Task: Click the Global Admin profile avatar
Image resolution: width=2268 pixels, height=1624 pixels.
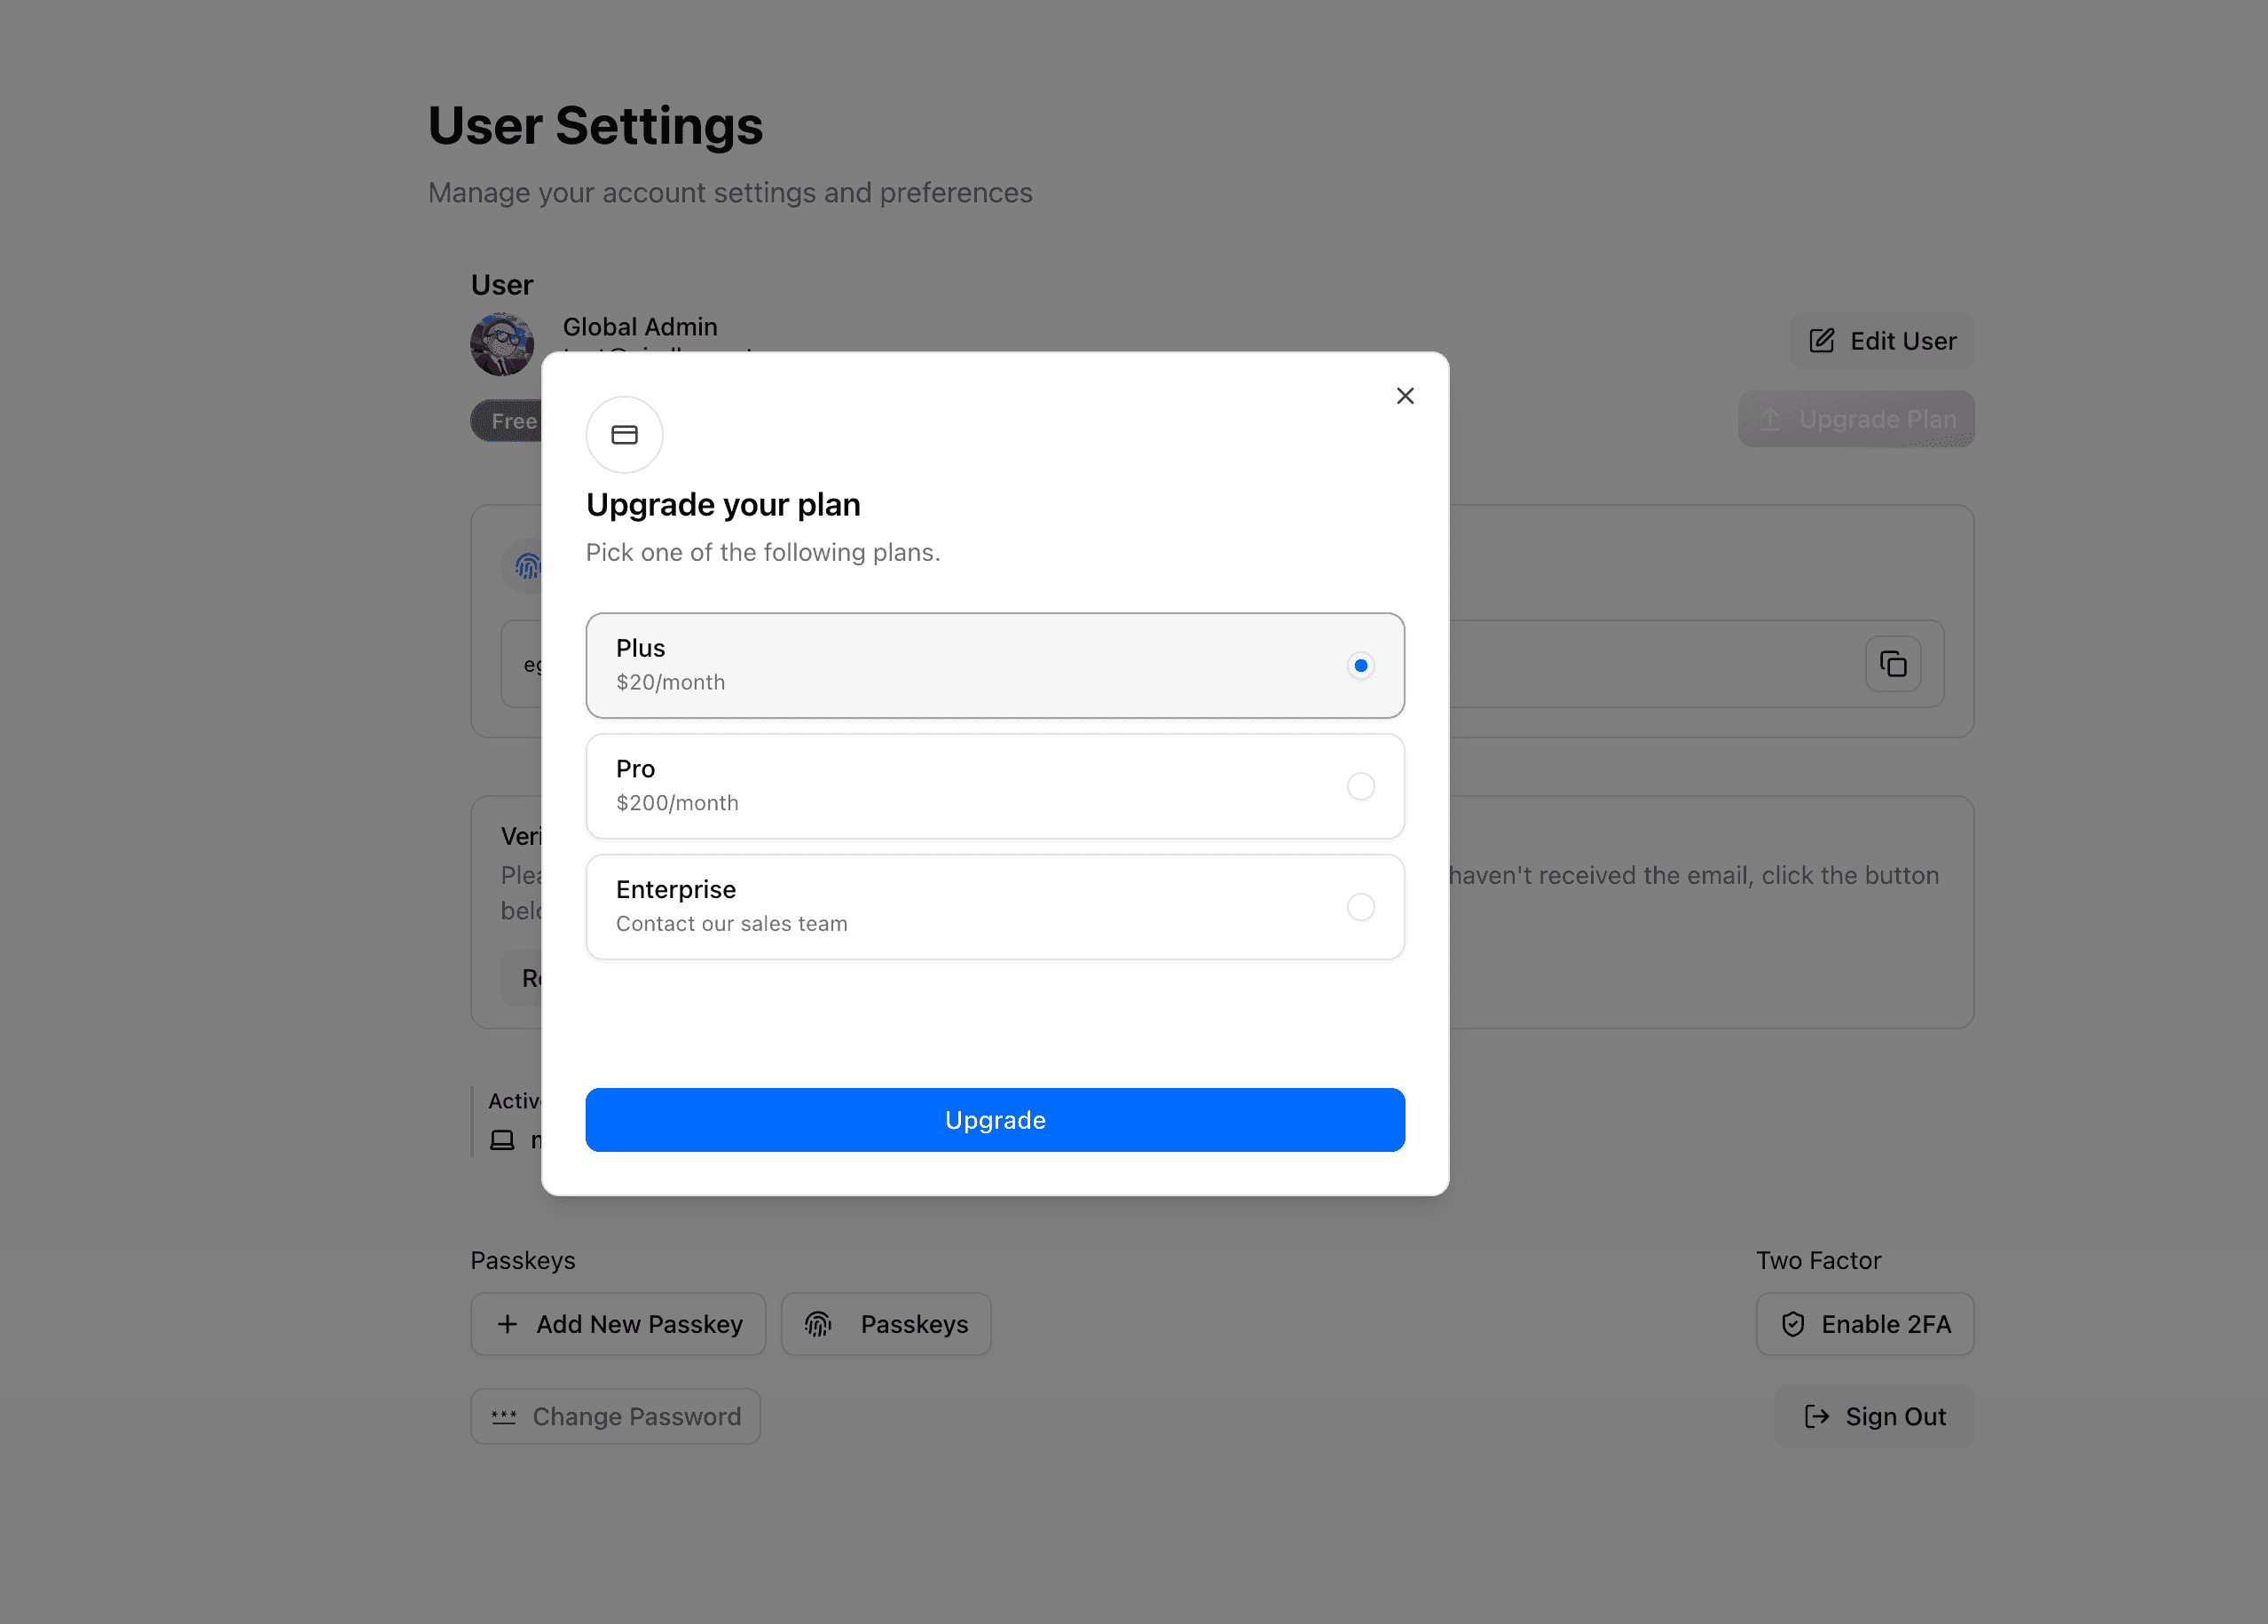Action: click(x=502, y=344)
